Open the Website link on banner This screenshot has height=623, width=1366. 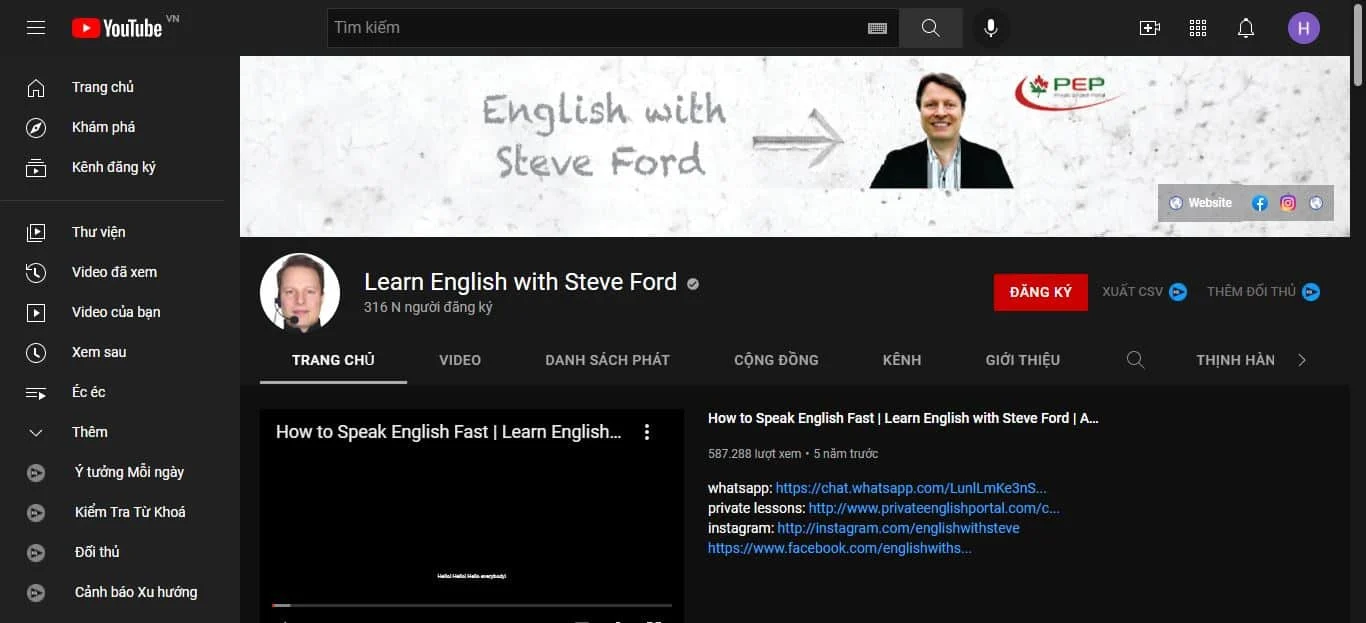coord(1201,203)
